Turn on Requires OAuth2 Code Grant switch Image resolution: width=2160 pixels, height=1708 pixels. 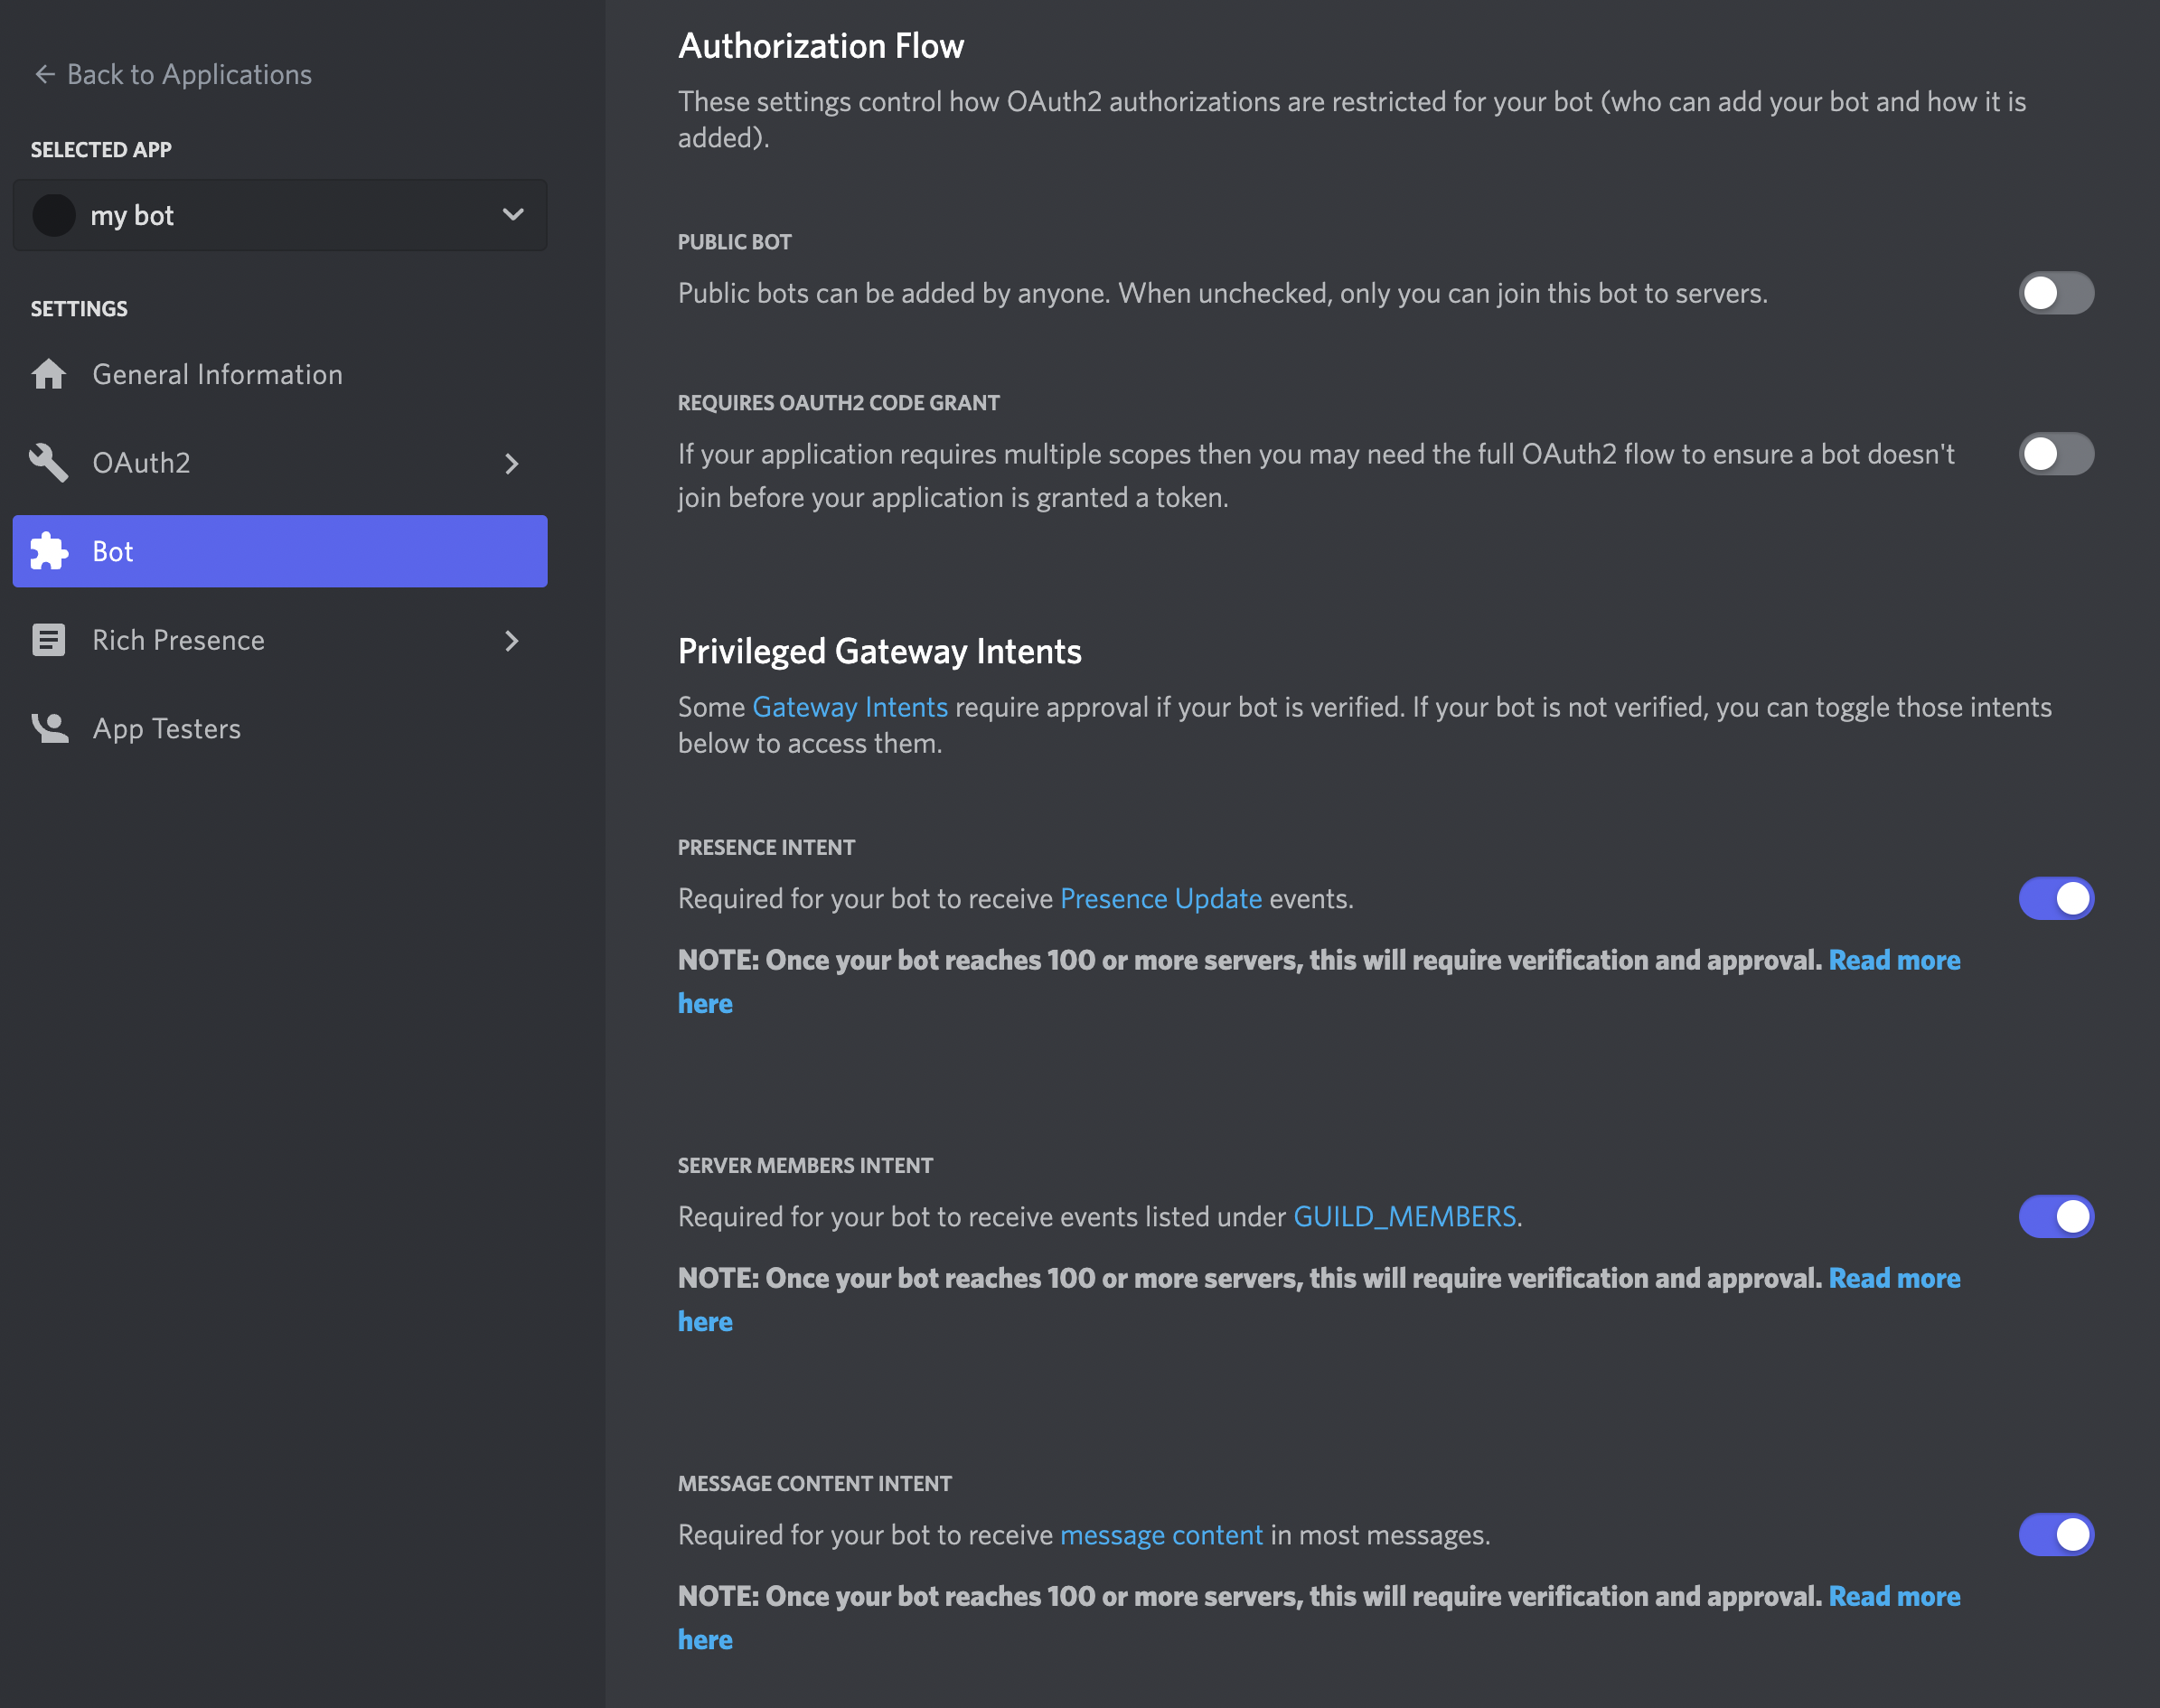2055,454
